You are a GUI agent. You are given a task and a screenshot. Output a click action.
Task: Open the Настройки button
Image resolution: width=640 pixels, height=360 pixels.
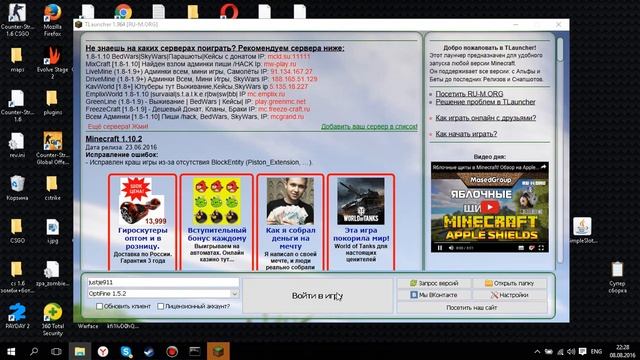pyautogui.click(x=510, y=295)
